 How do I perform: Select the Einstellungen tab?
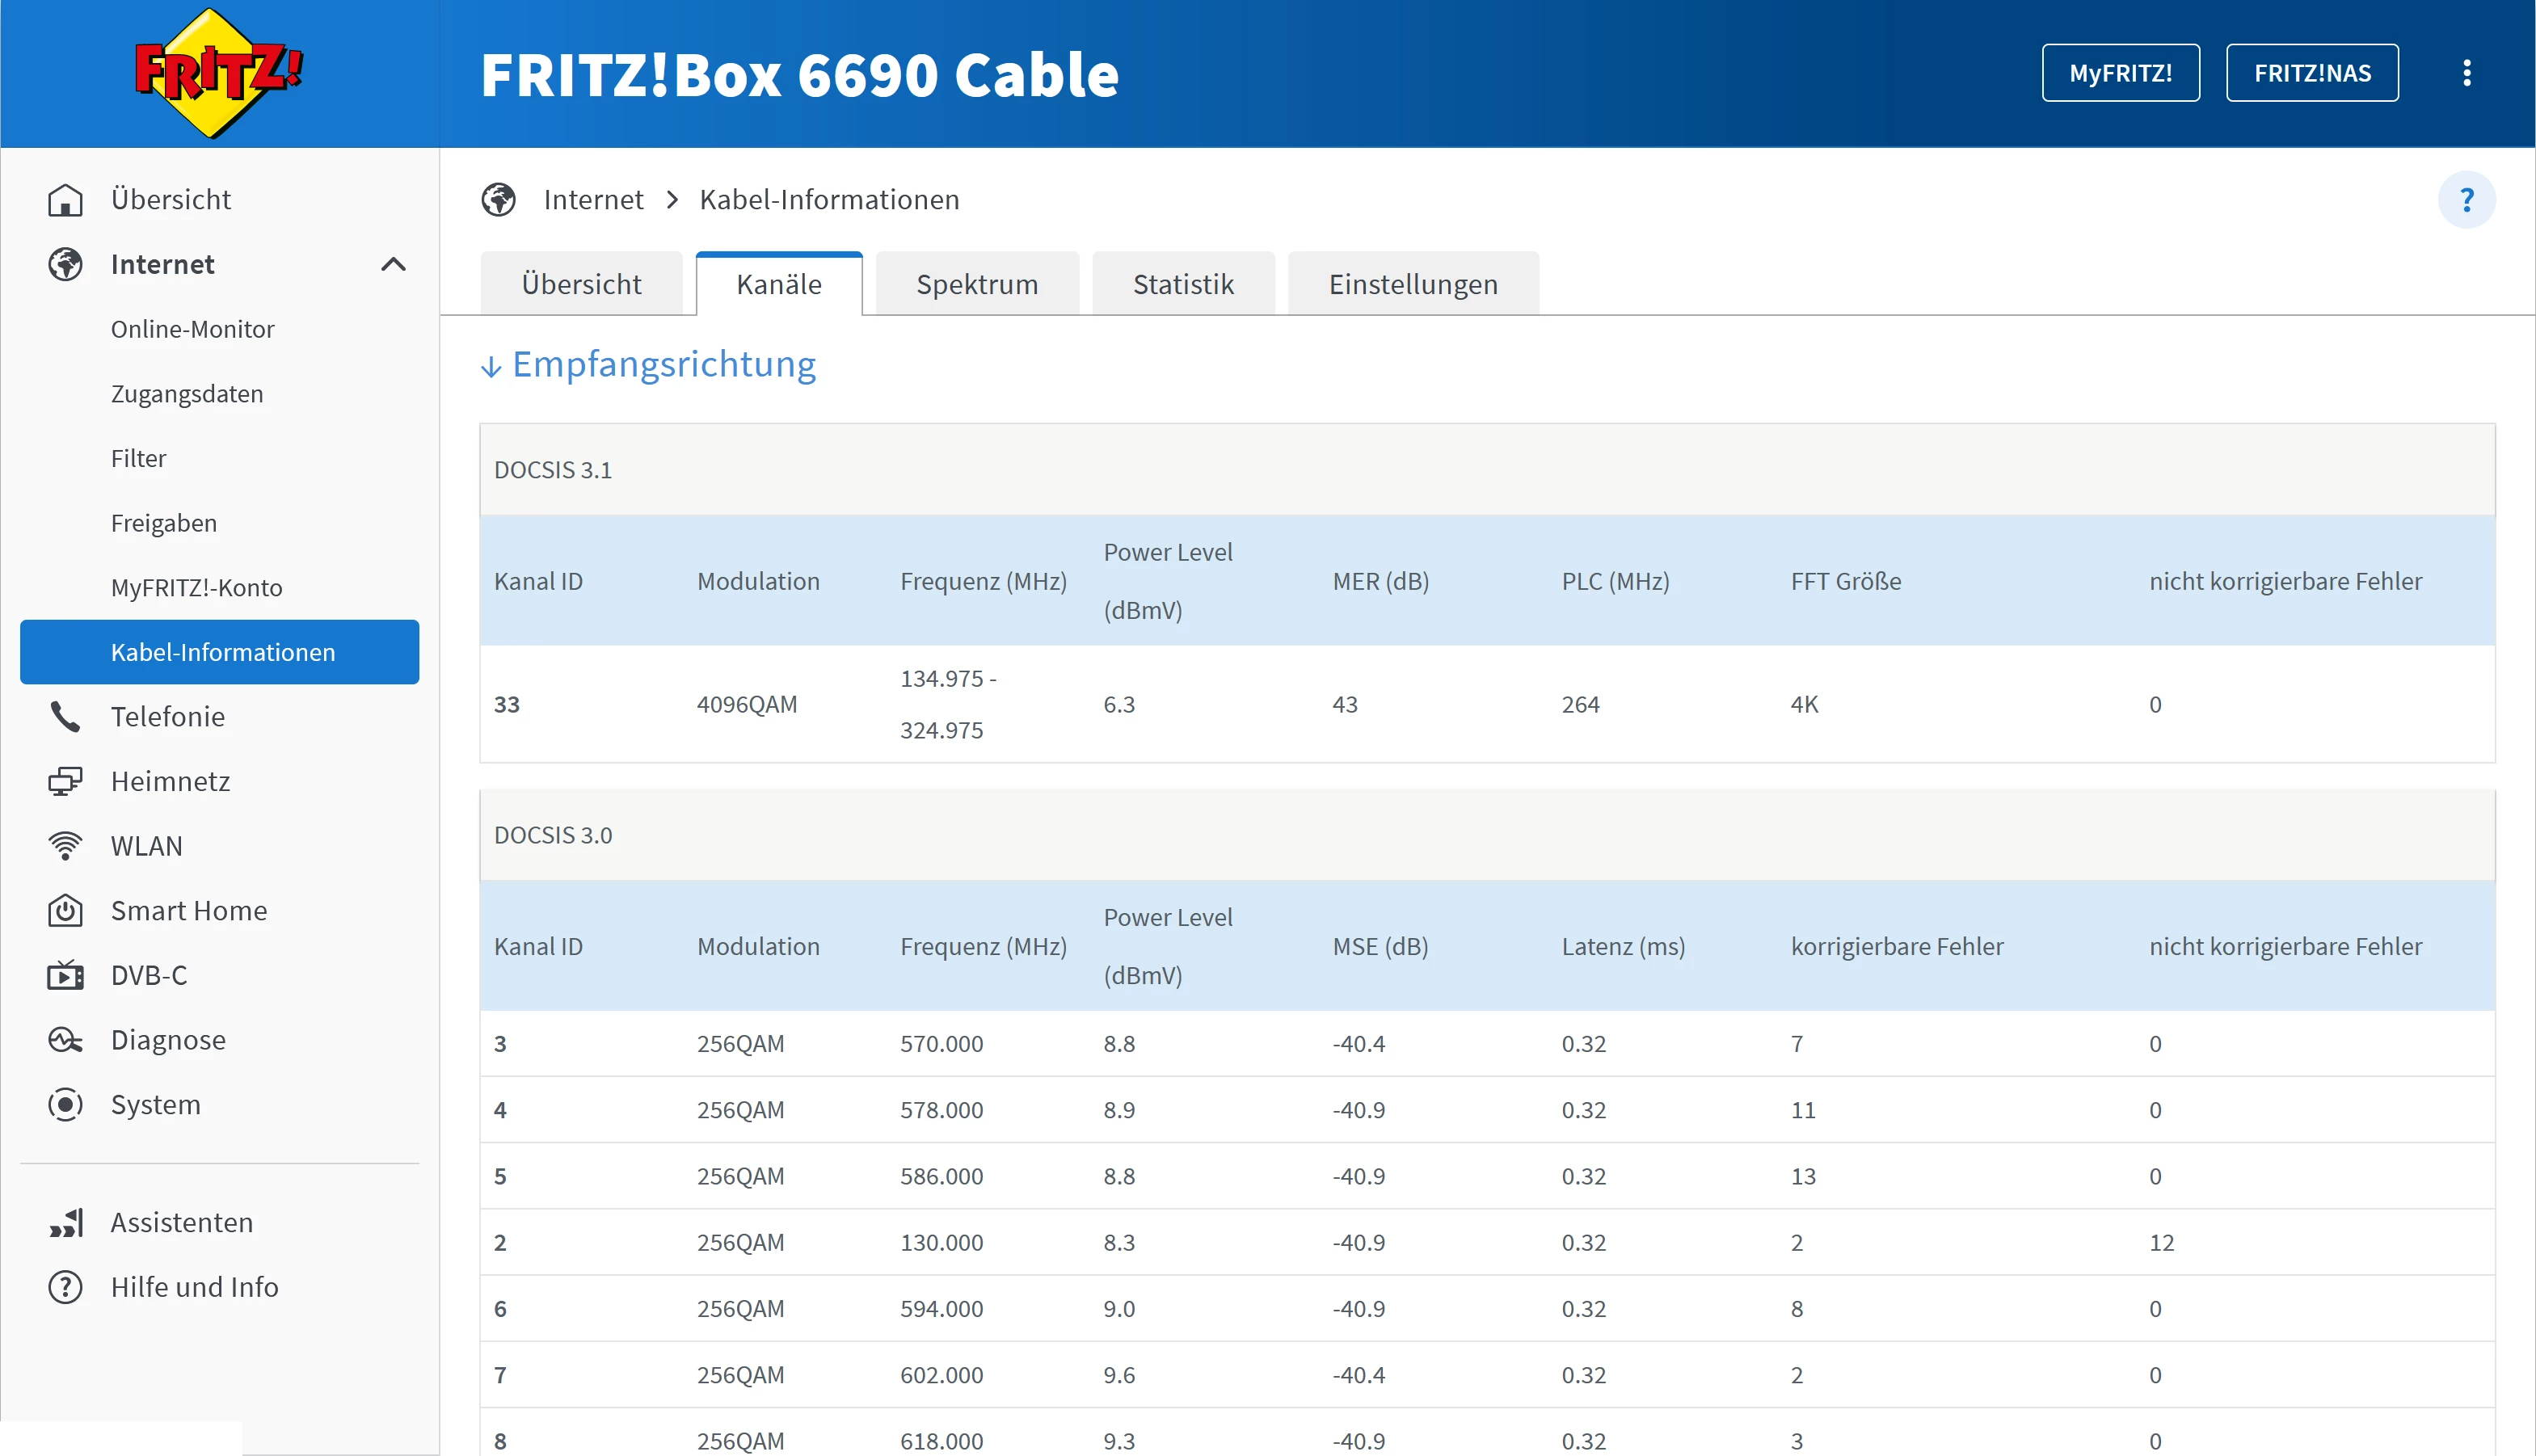point(1412,284)
